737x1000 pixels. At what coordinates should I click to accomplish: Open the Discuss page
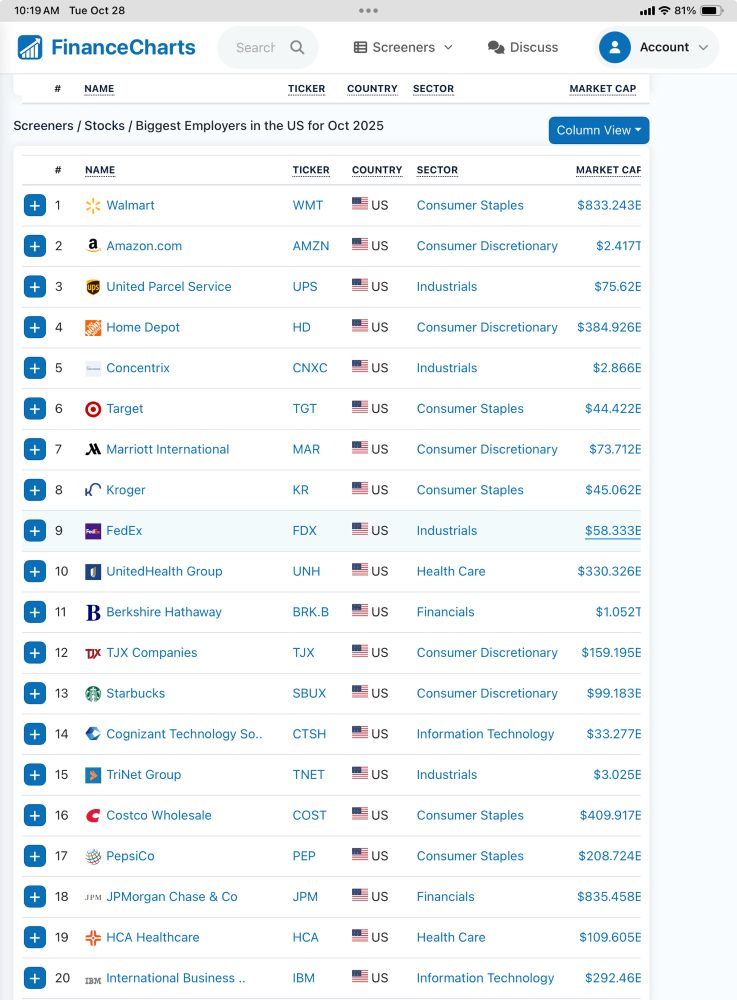523,47
